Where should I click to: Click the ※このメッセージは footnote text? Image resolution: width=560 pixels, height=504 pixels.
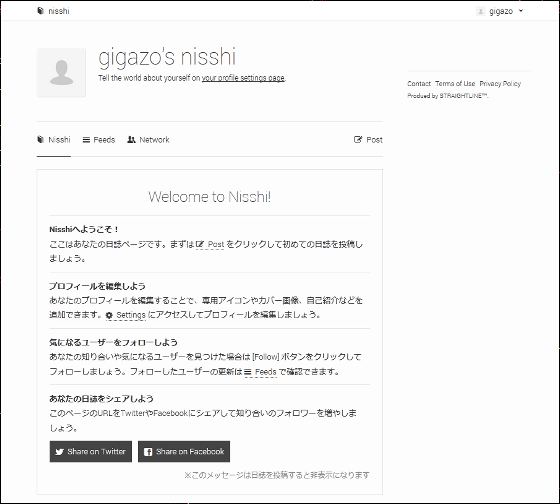277,475
